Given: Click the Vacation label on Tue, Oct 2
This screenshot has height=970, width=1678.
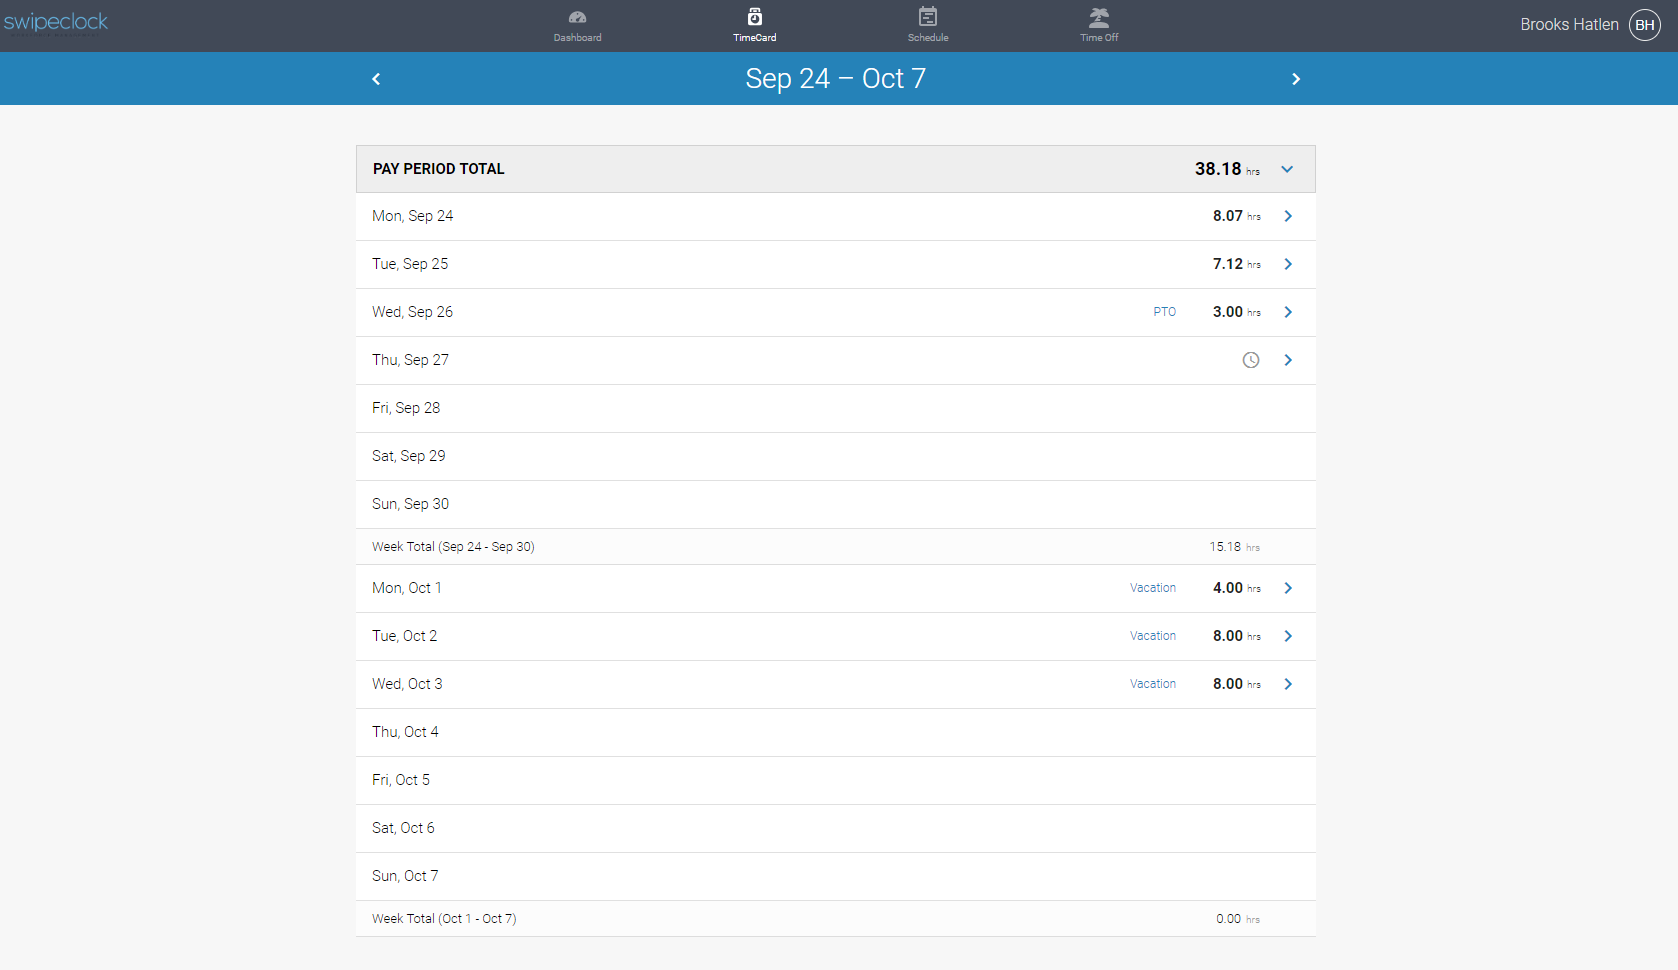Looking at the screenshot, I should (1153, 636).
